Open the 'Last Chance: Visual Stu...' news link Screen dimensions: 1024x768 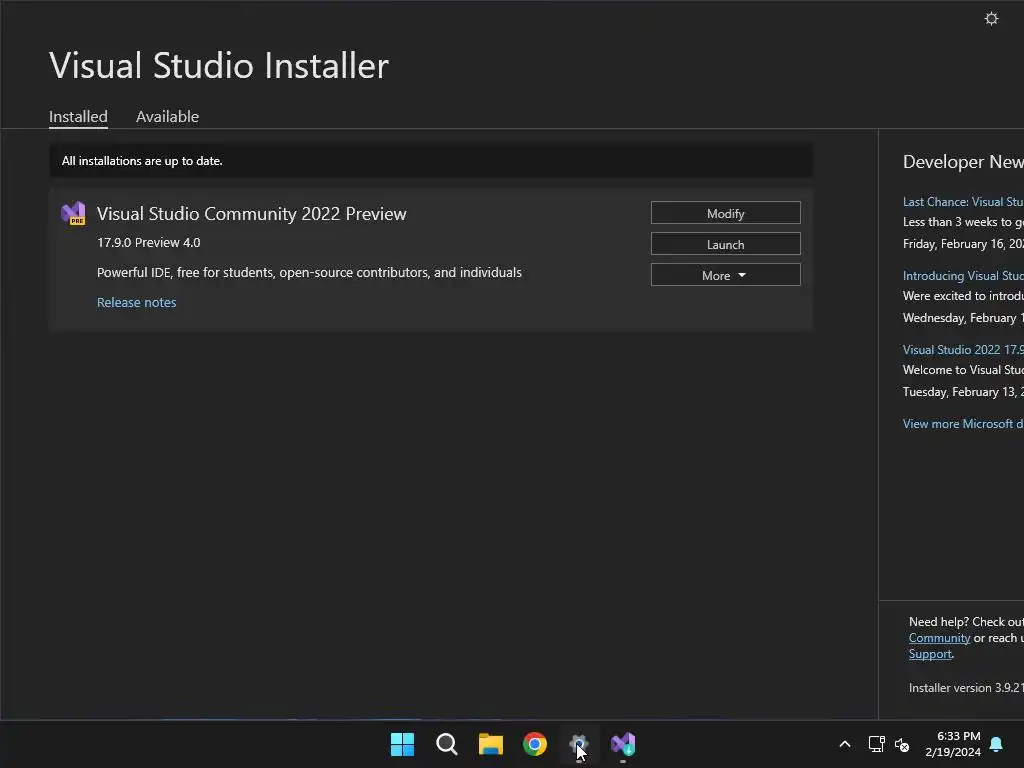point(963,202)
